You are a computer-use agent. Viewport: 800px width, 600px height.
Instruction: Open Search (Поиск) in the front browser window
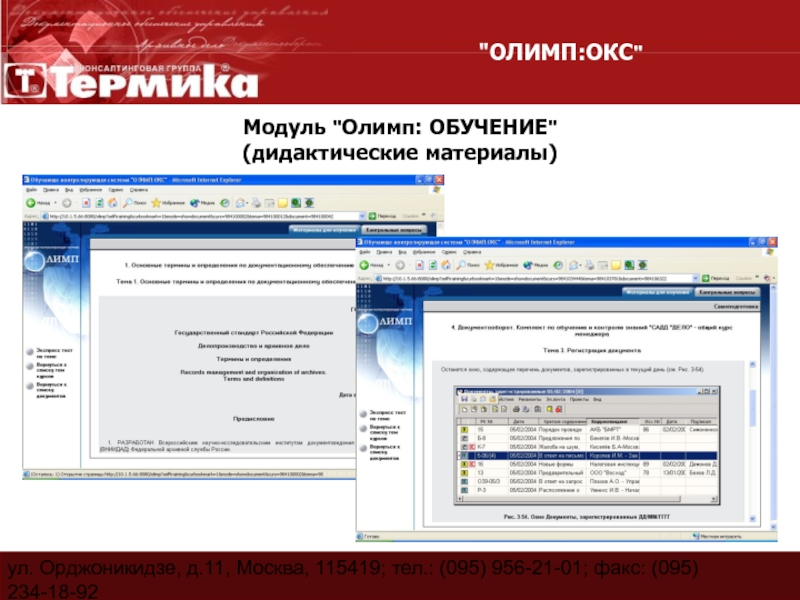click(x=468, y=265)
